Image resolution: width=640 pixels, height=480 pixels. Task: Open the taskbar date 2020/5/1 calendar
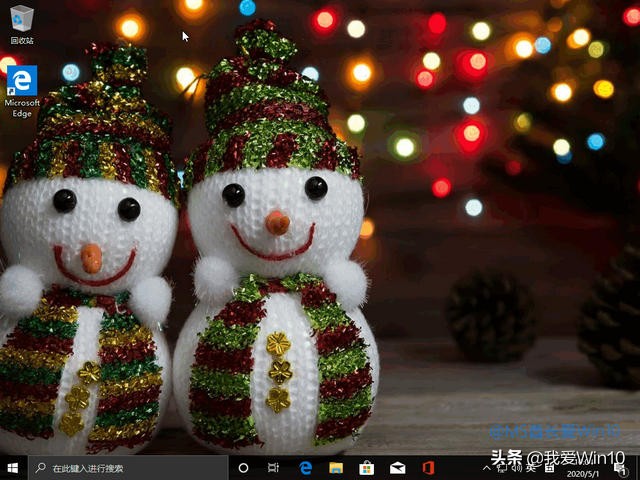coord(583,473)
